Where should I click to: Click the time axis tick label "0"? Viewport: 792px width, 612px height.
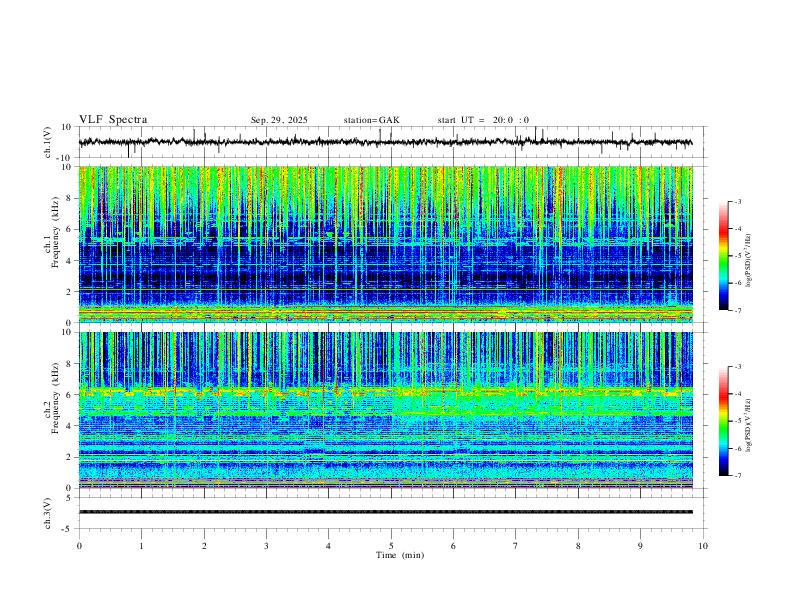pyautogui.click(x=79, y=546)
